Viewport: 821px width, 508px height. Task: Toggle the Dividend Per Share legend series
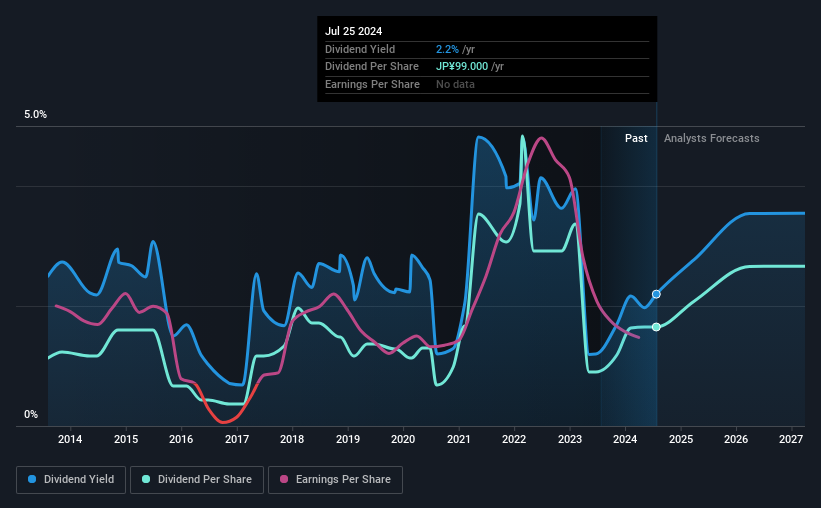coord(197,480)
